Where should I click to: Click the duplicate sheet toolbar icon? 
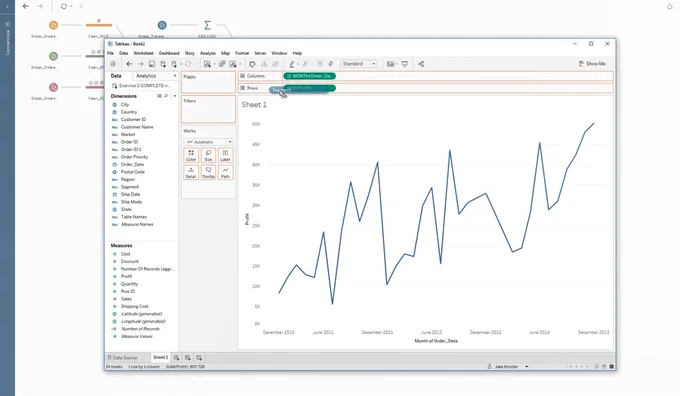222,64
